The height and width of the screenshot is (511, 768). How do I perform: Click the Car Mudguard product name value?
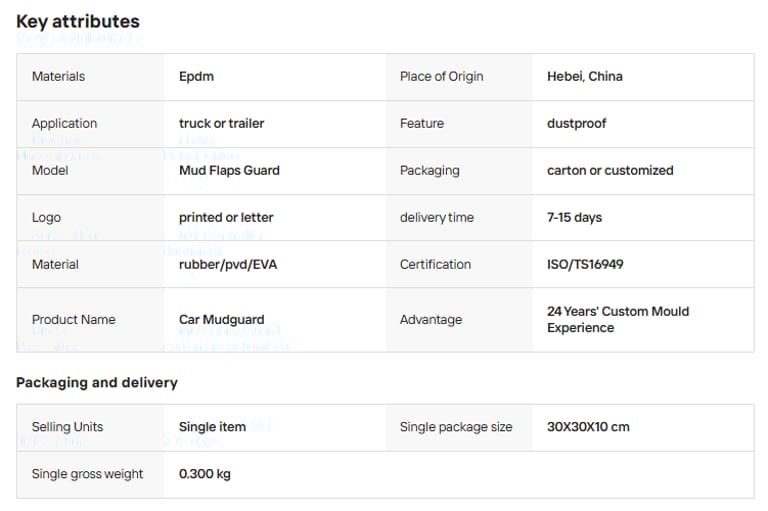click(221, 319)
